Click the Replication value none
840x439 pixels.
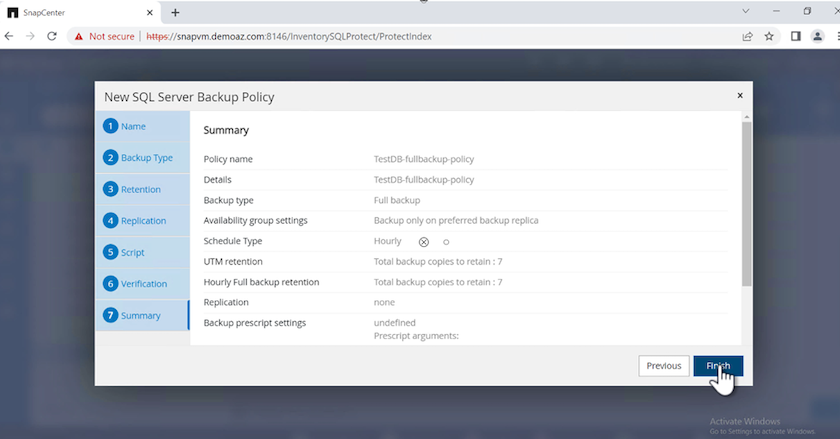384,302
